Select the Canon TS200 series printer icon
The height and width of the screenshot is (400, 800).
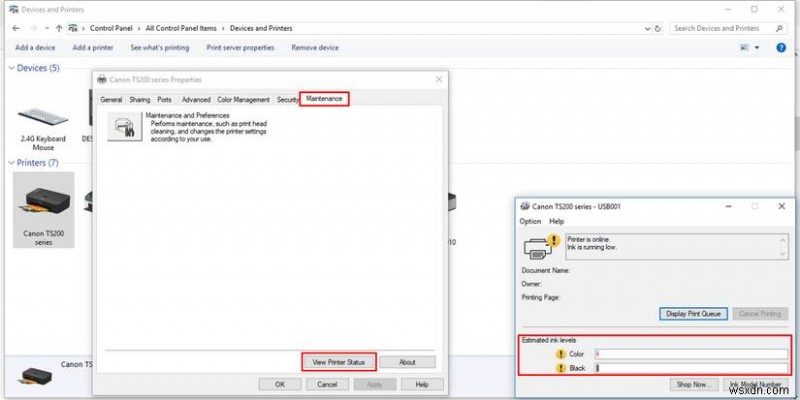pos(44,210)
